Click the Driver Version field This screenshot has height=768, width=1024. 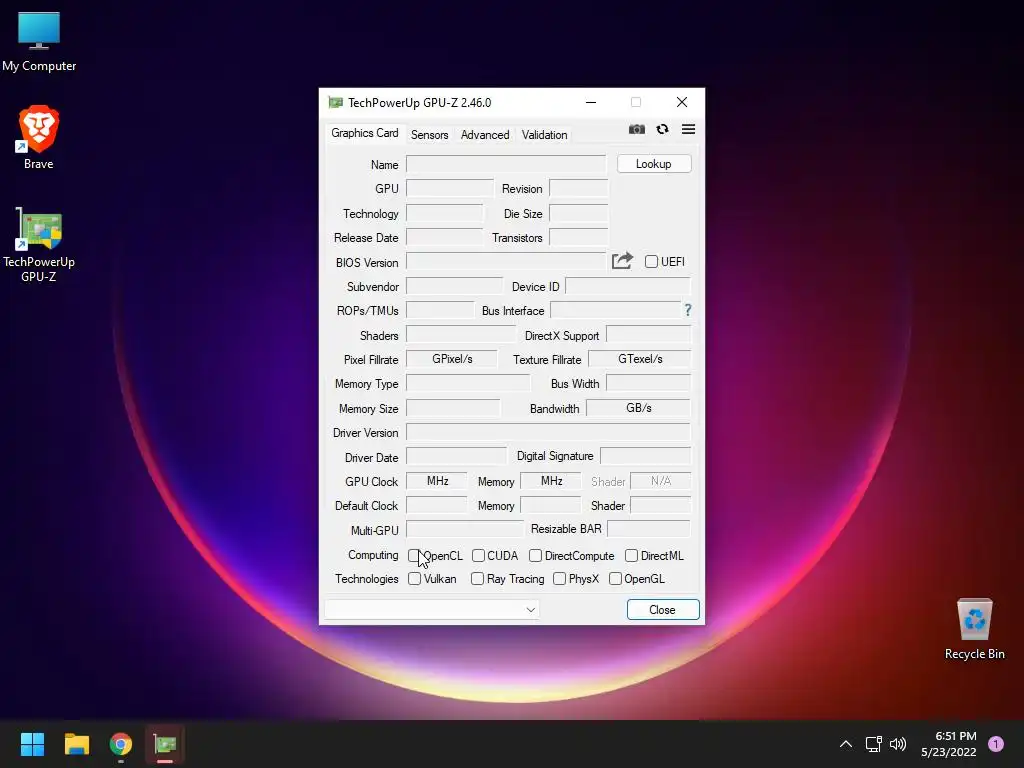(x=548, y=432)
